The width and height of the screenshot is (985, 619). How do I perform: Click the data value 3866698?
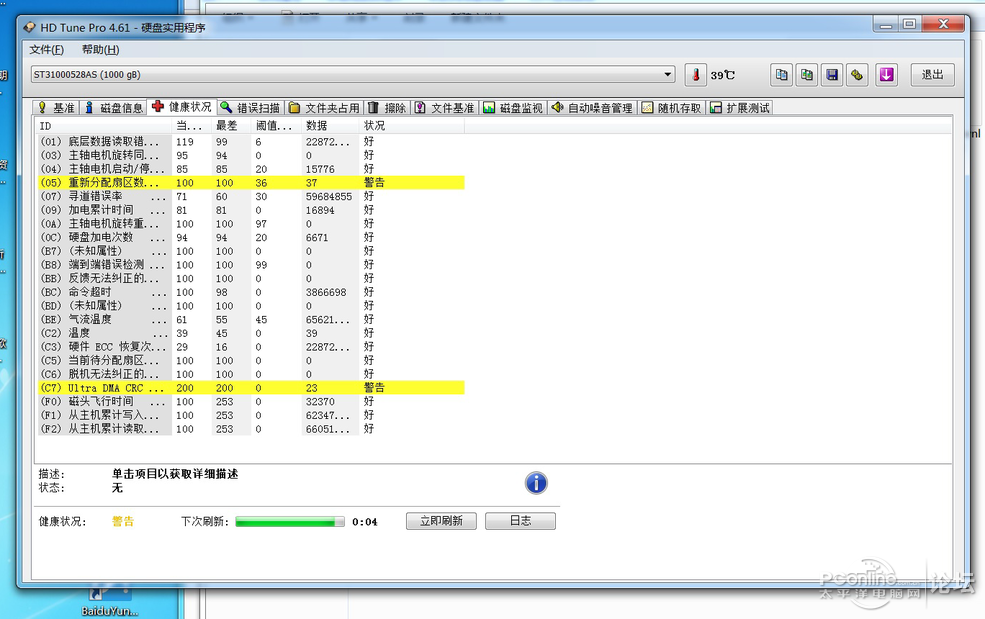point(326,292)
